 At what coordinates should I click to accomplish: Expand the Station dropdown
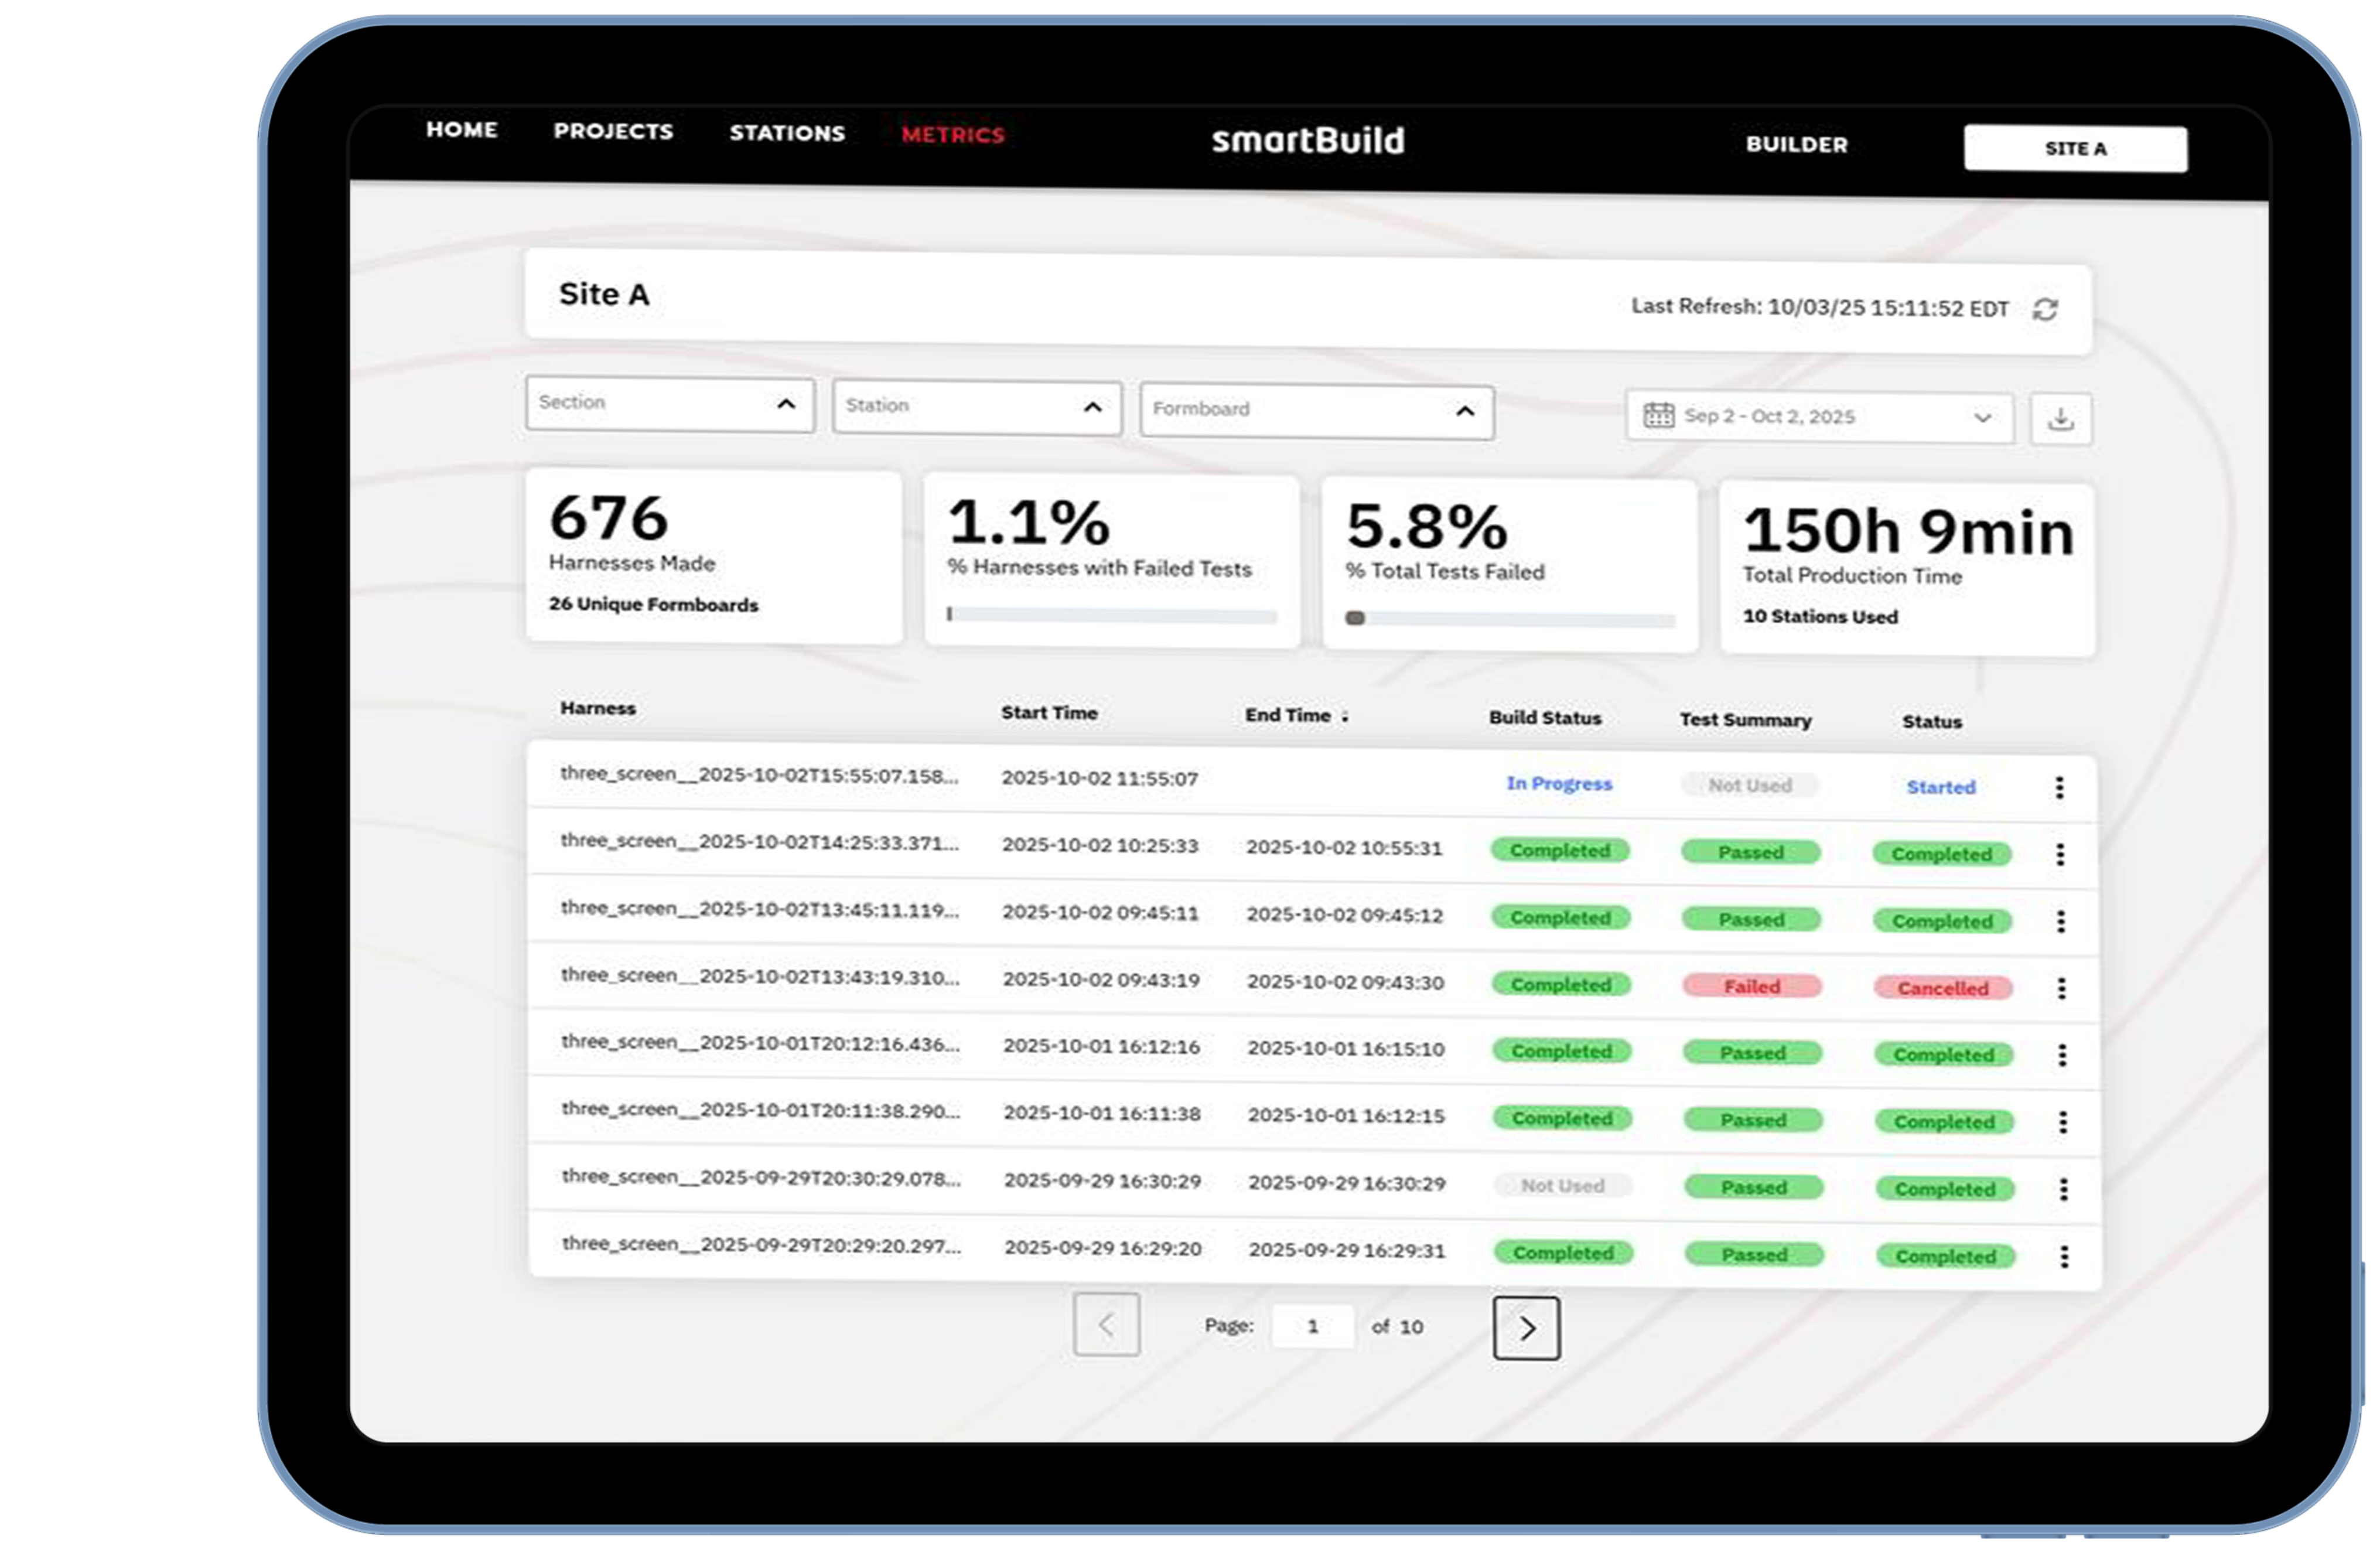[x=1092, y=407]
